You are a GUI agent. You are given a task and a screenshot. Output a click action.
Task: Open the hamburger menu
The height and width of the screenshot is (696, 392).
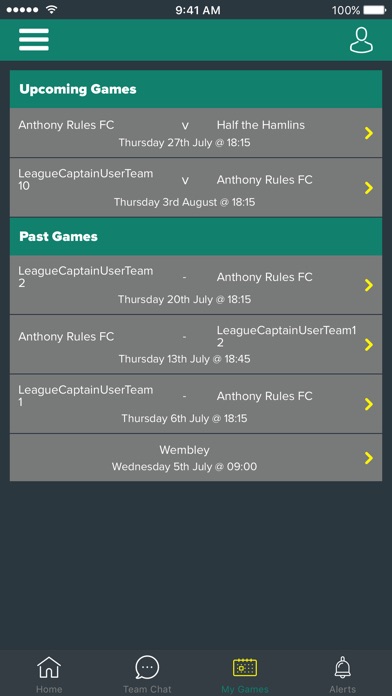coord(34,40)
